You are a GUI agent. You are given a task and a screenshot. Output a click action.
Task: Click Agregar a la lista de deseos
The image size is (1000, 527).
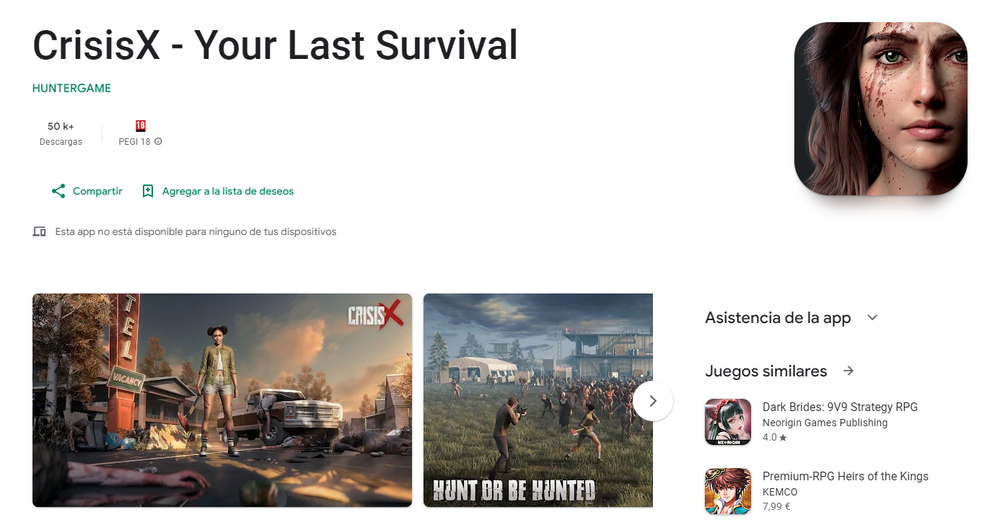click(x=228, y=191)
